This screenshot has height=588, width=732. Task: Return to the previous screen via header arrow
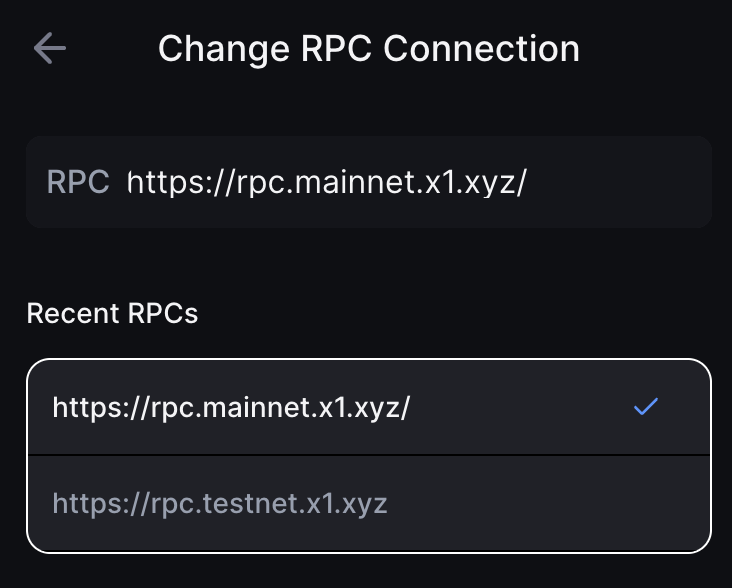(x=49, y=48)
